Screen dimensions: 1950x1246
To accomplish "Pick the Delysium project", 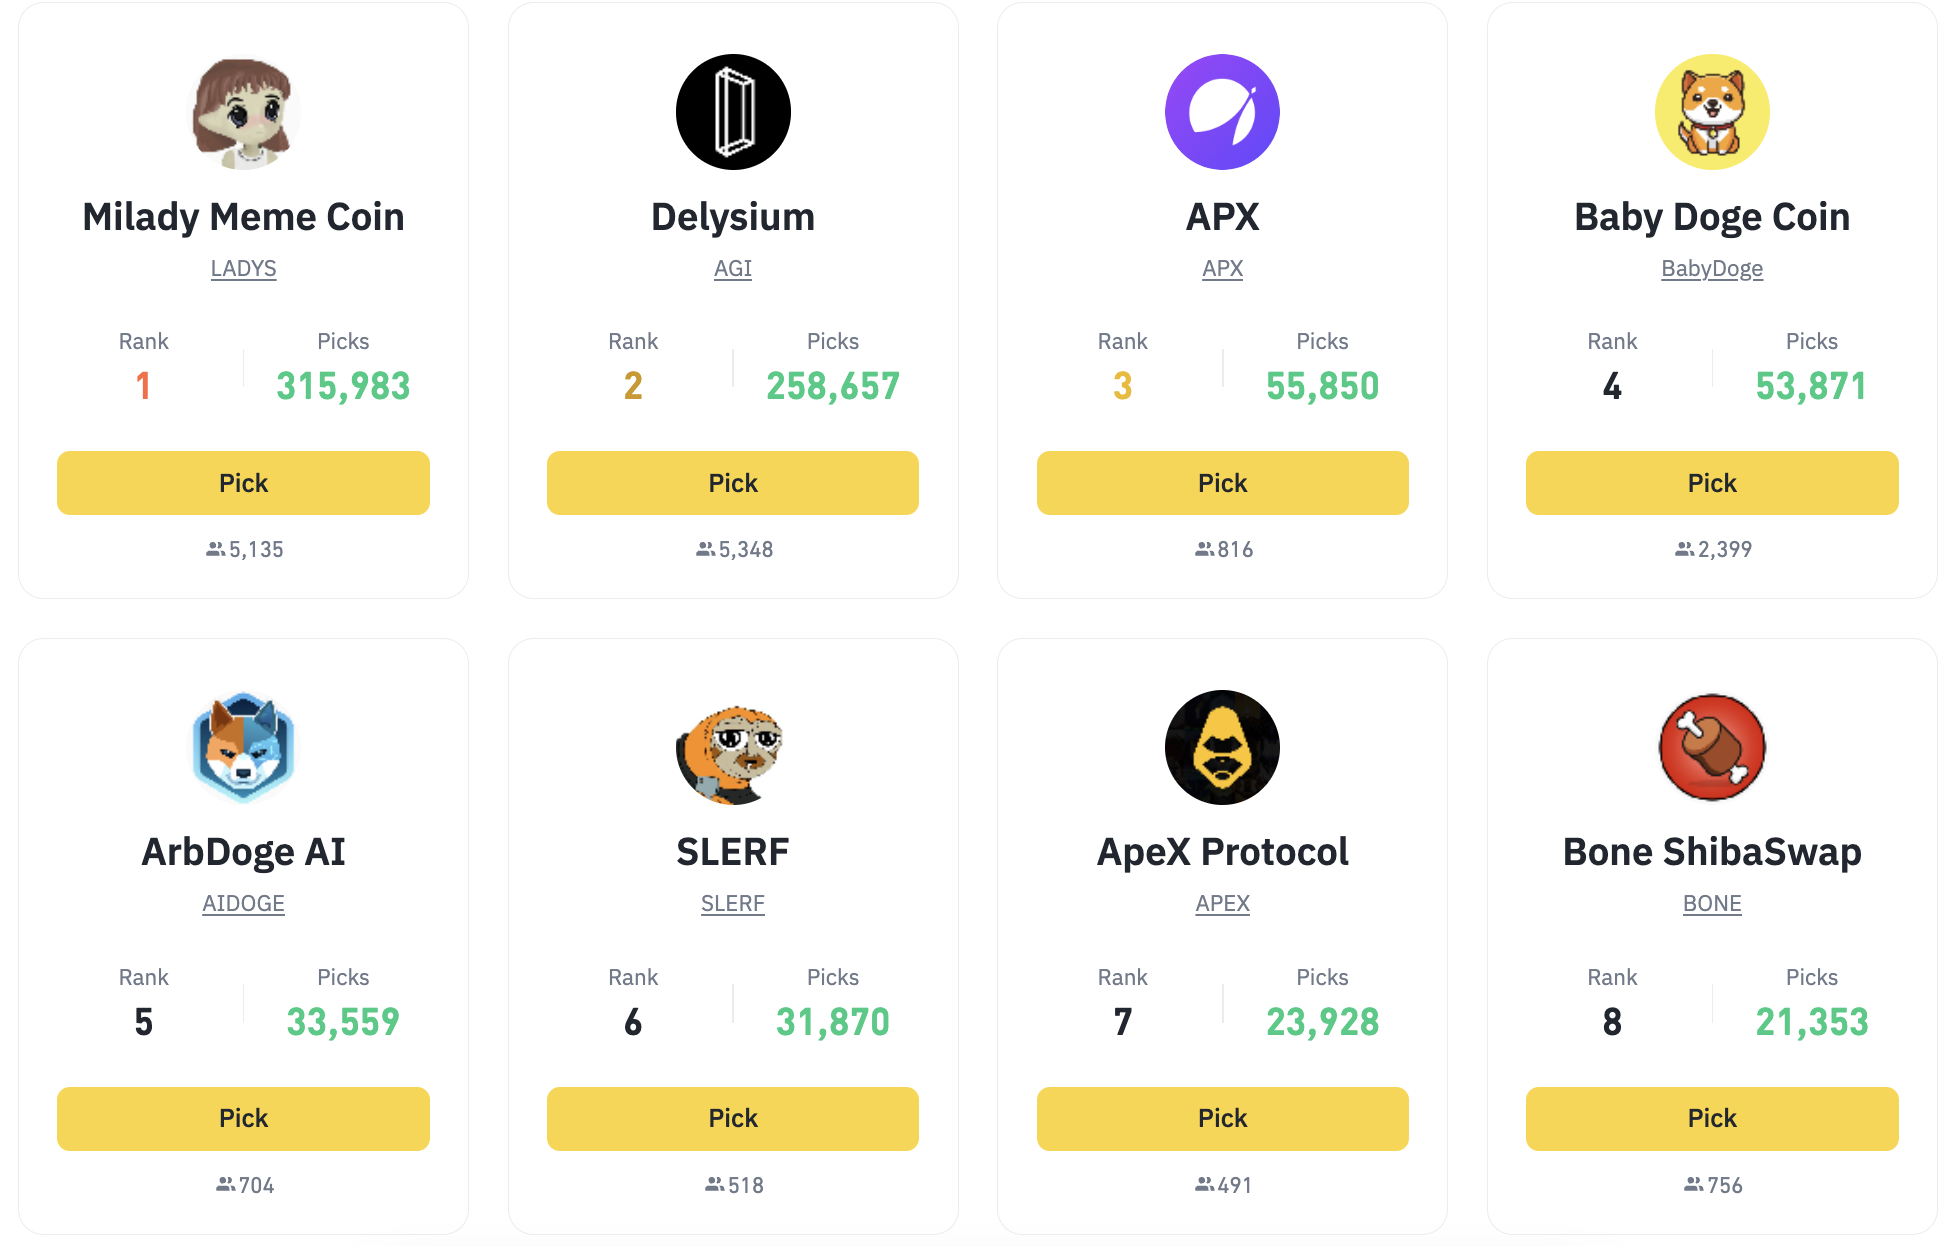I will point(733,483).
